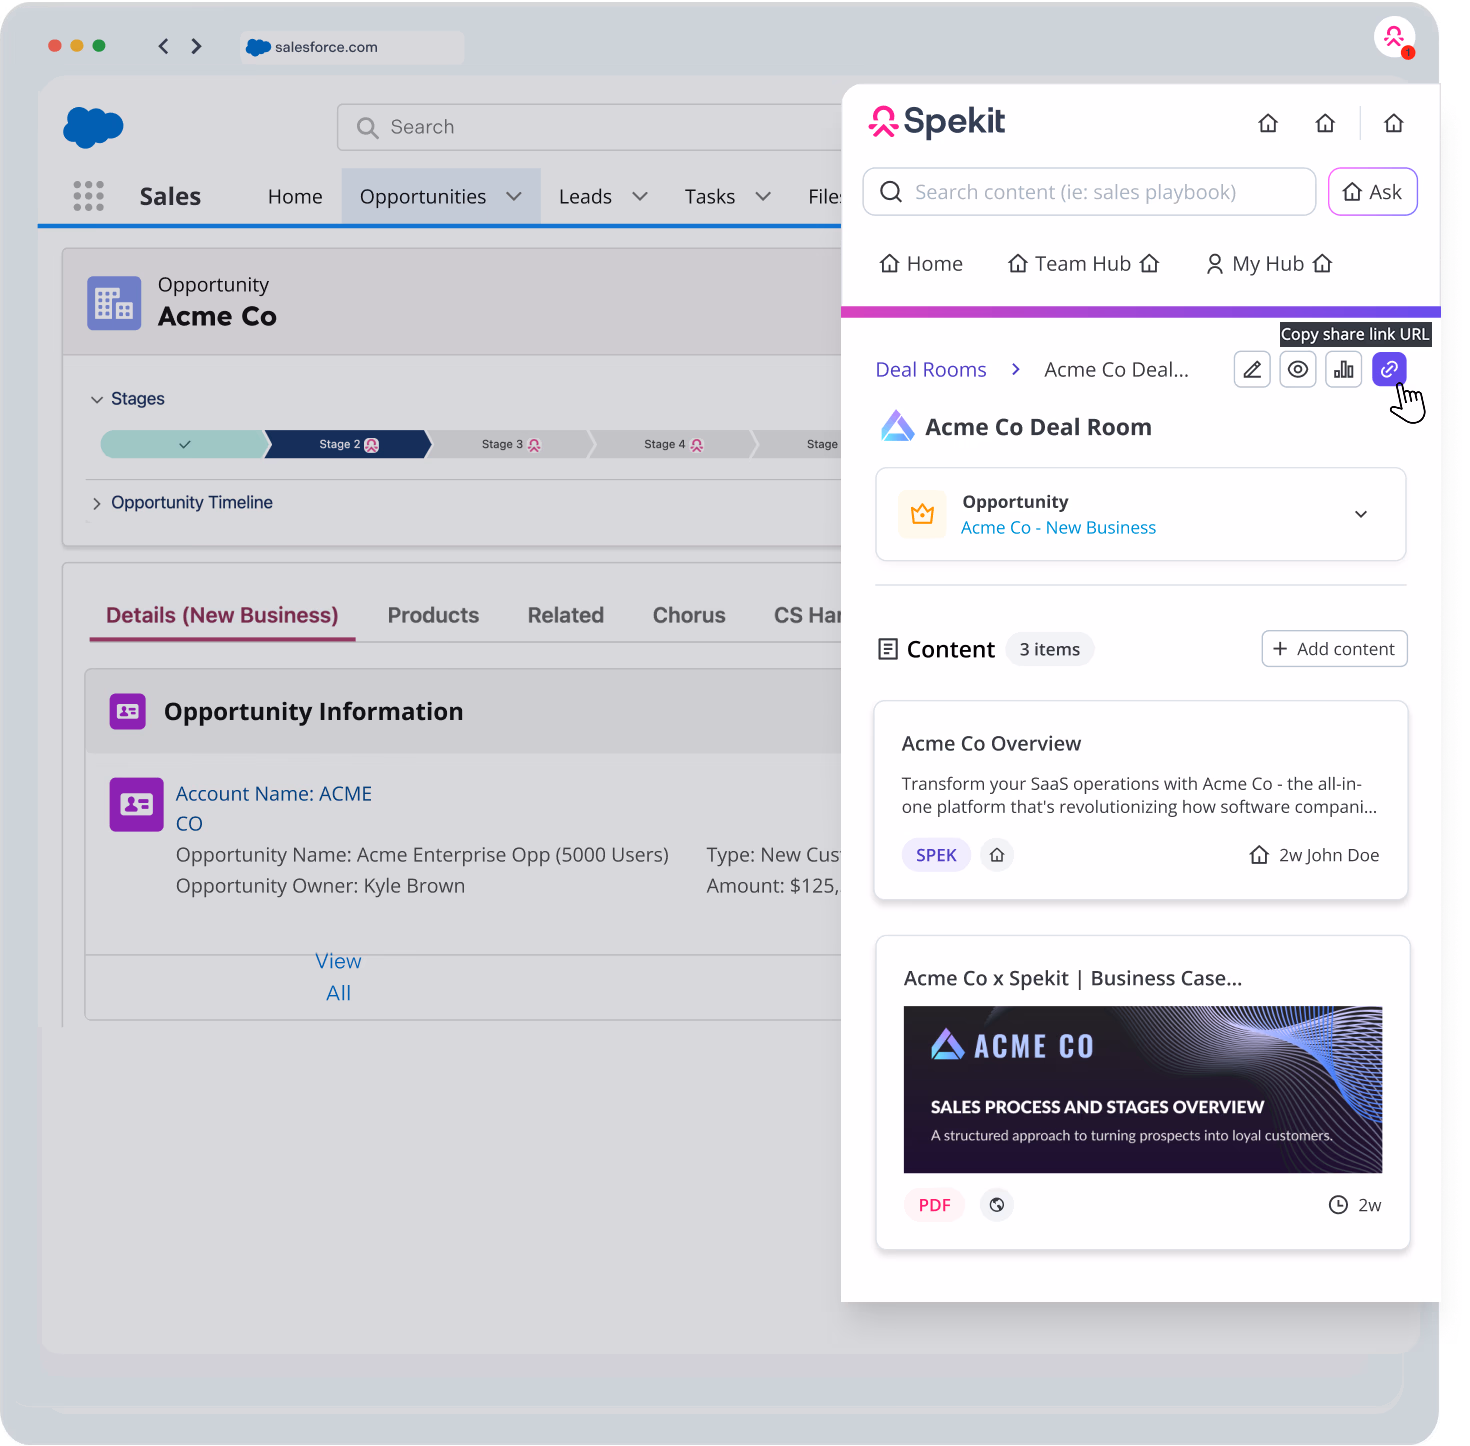The width and height of the screenshot is (1470, 1446).
Task: Click the breadcrumb chevron after Deal Rooms
Action: (1016, 369)
